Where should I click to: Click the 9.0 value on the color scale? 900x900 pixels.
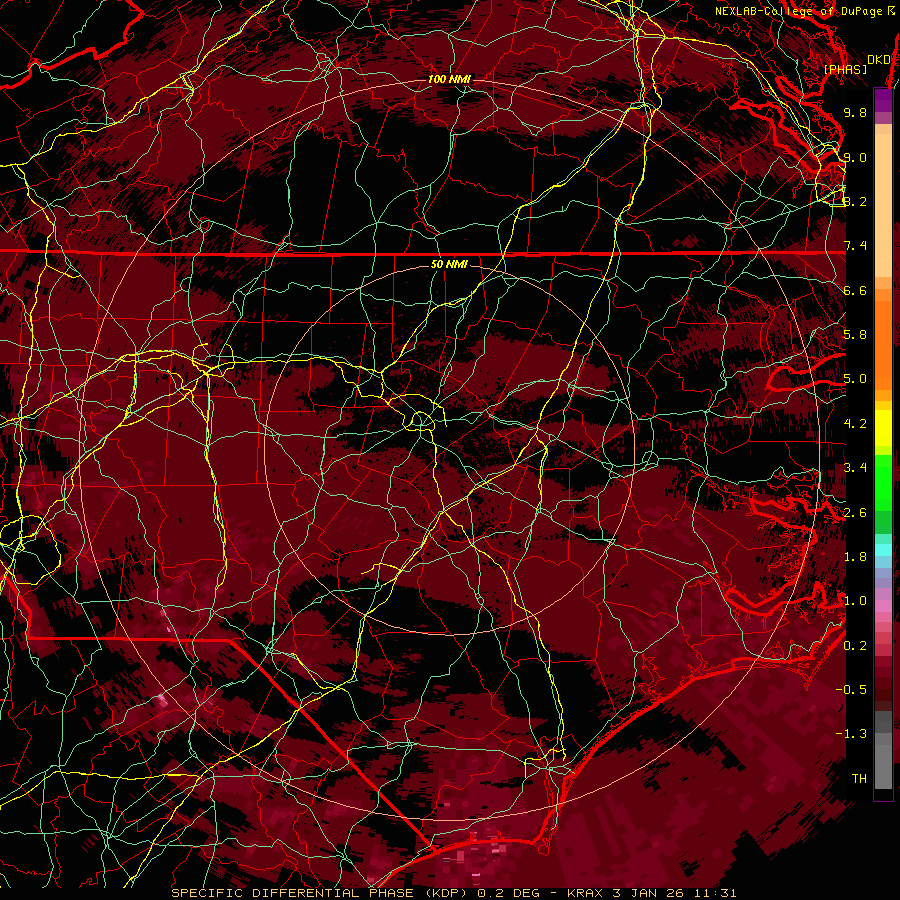(x=855, y=157)
